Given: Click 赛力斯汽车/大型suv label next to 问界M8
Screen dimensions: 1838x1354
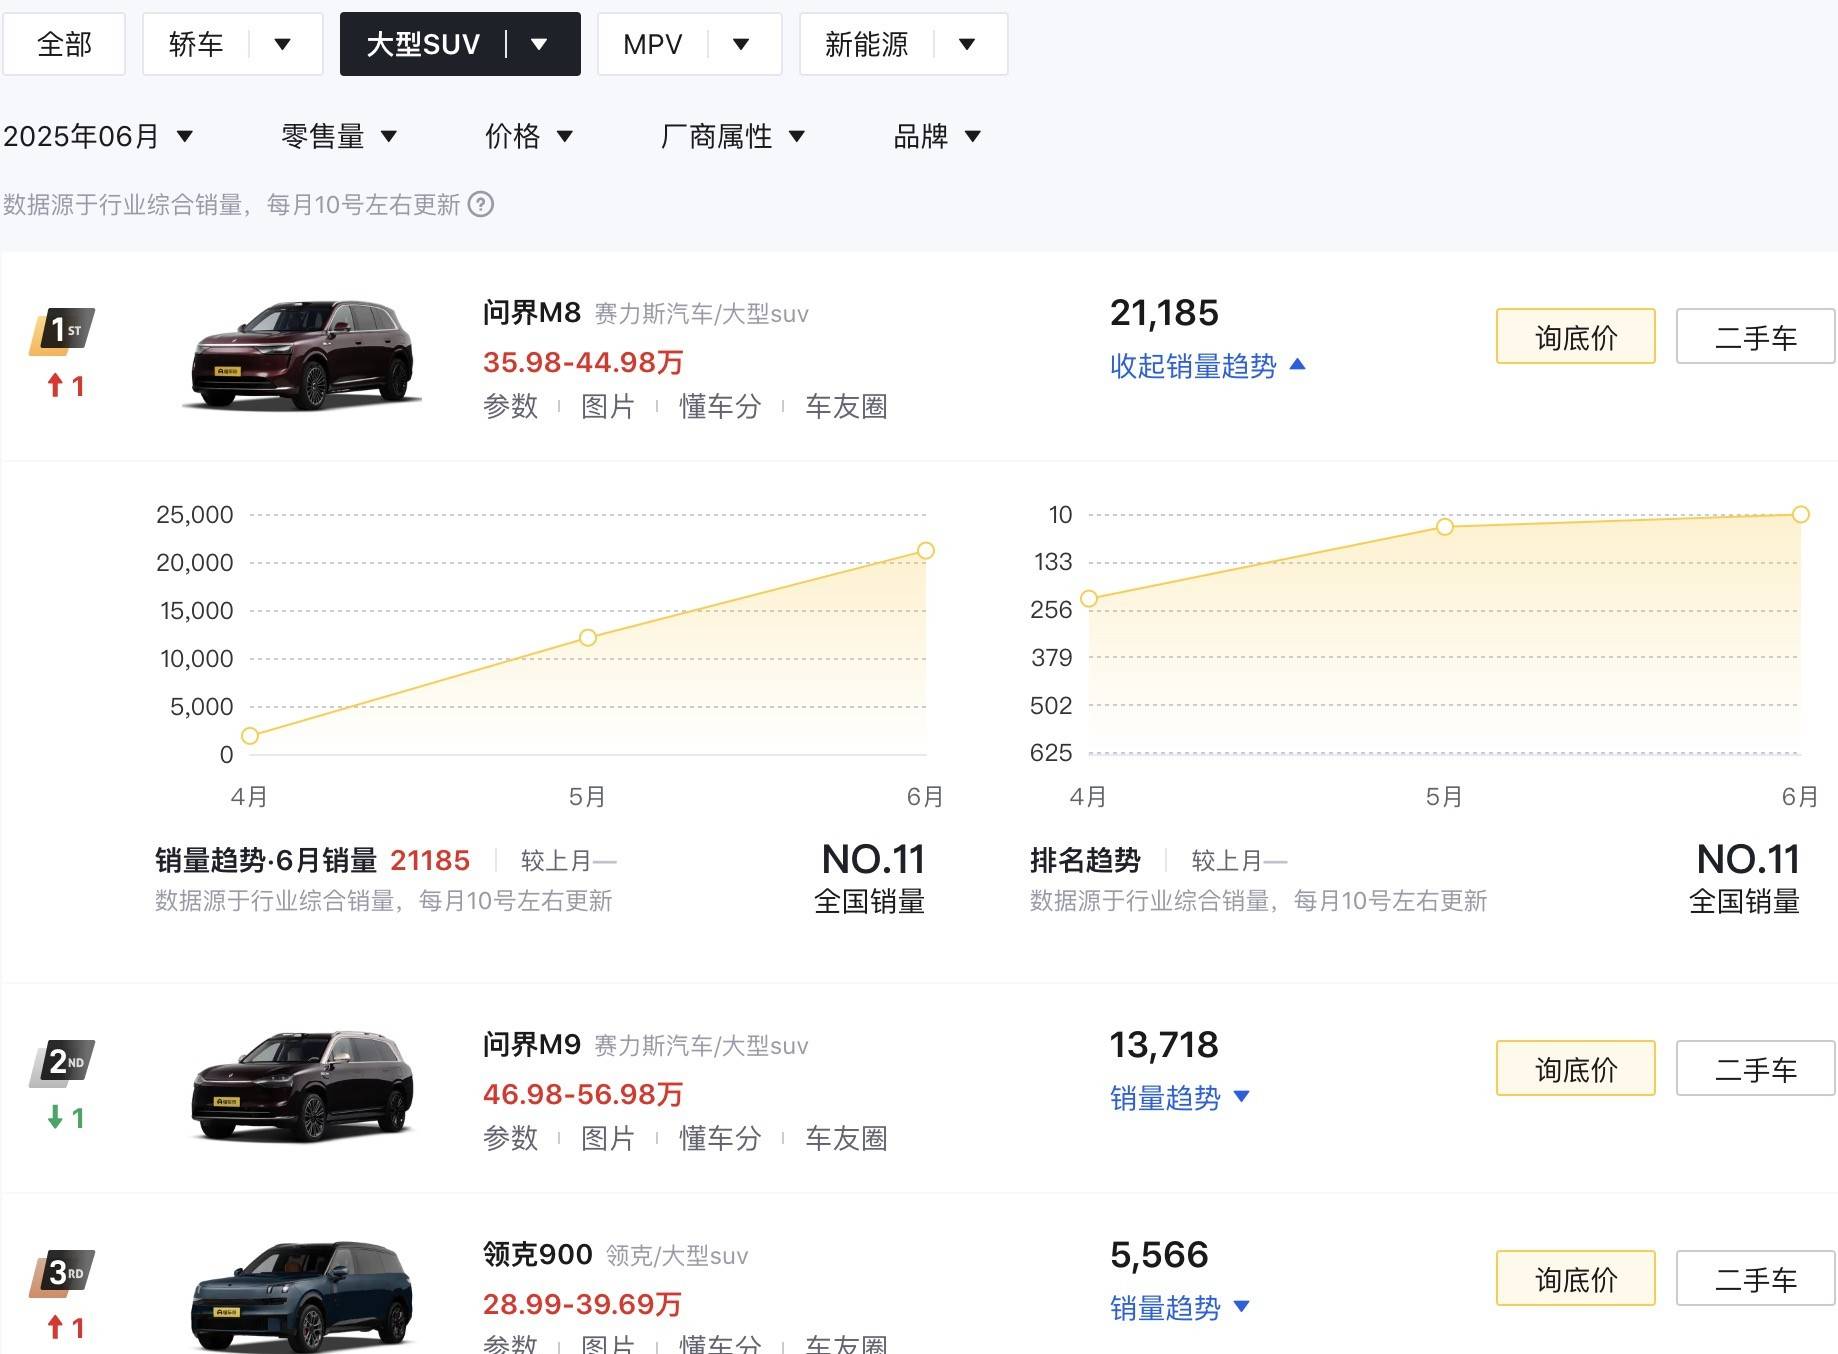Looking at the screenshot, I should pos(701,314).
